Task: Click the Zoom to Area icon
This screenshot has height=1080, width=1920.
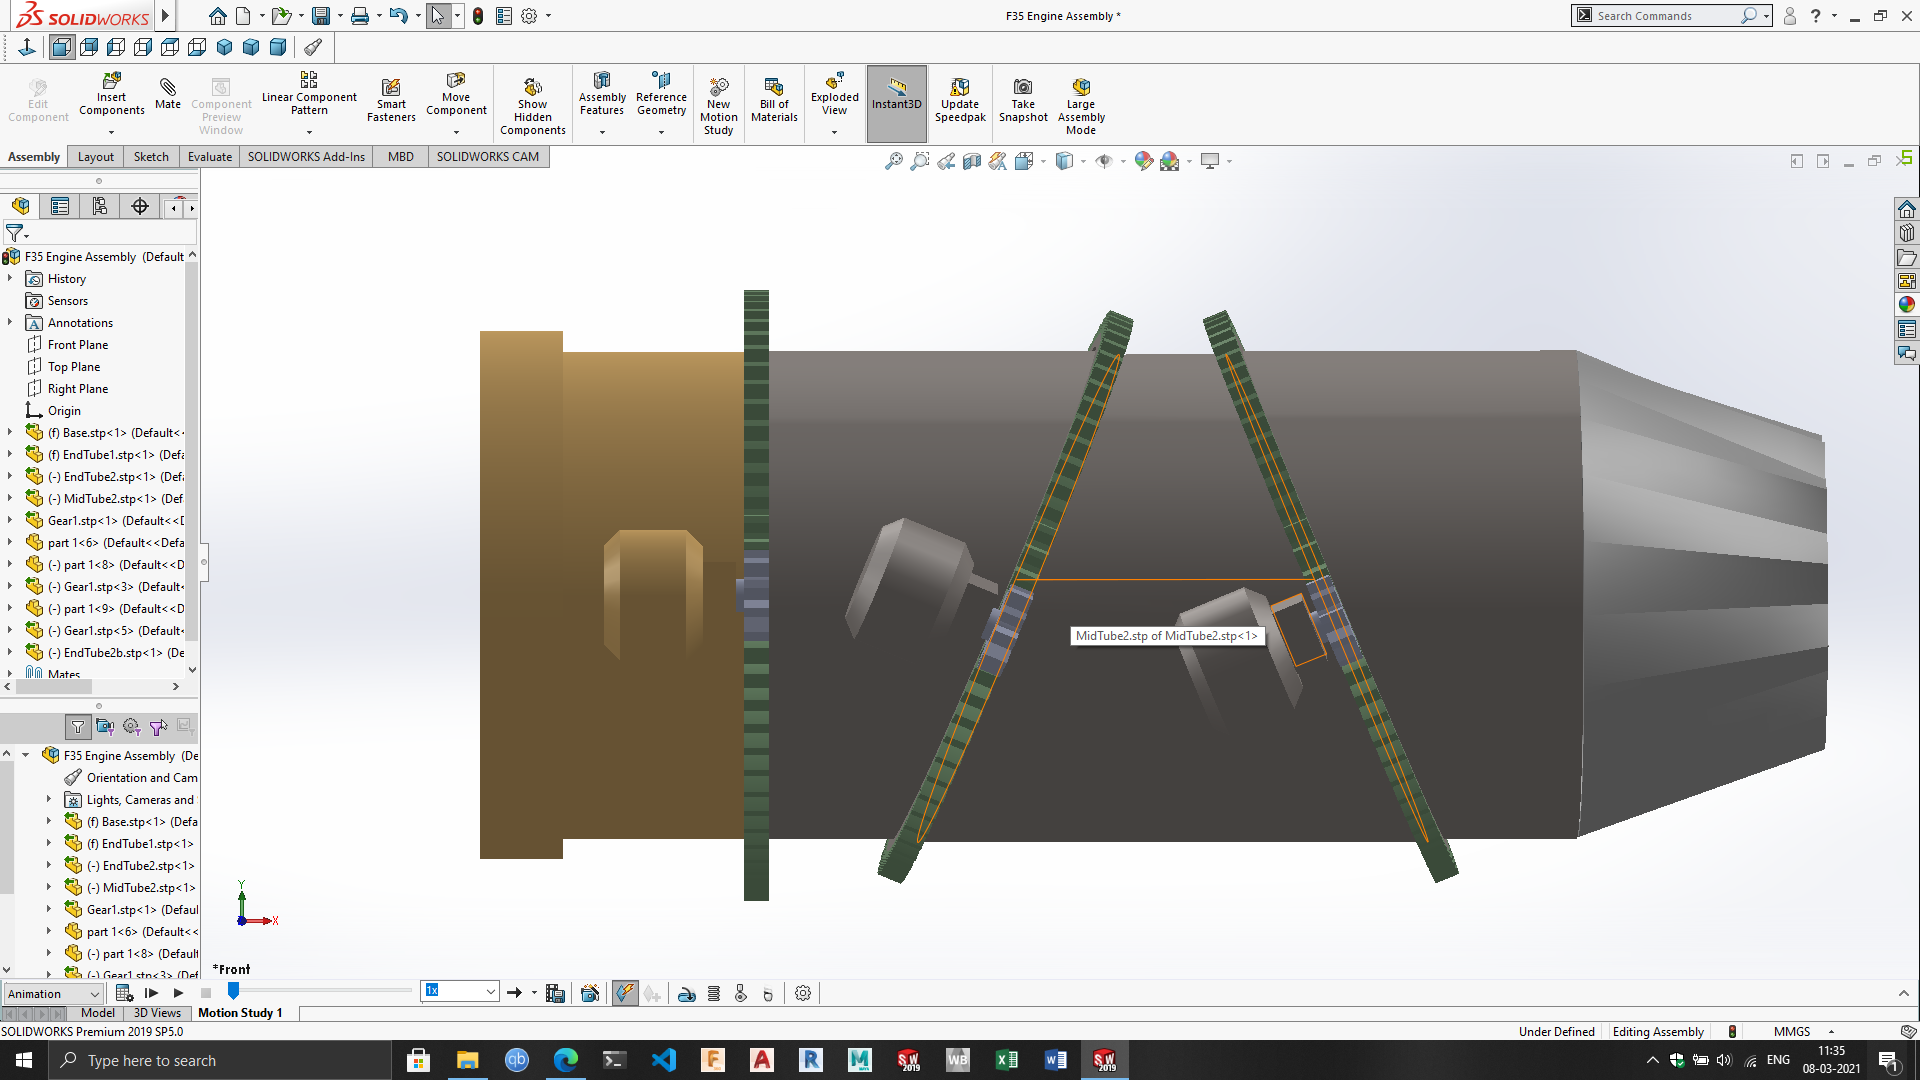Action: point(919,161)
